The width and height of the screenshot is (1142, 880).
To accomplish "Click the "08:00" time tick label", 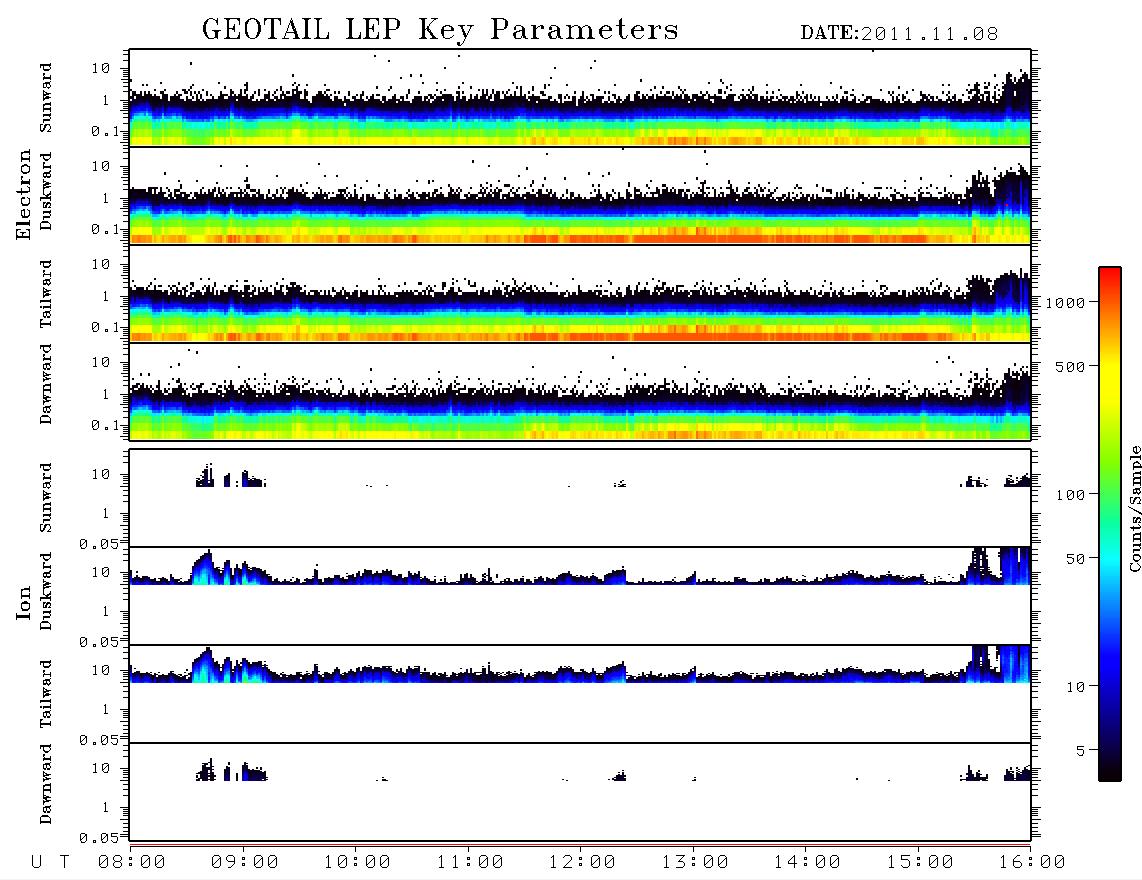I will (x=132, y=862).
